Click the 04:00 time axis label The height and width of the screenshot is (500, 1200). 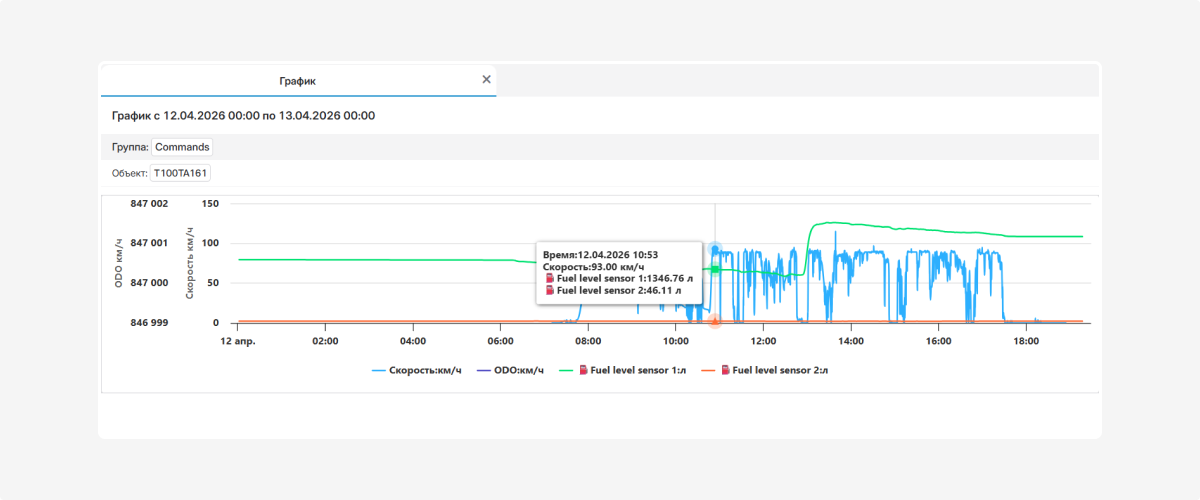413,341
